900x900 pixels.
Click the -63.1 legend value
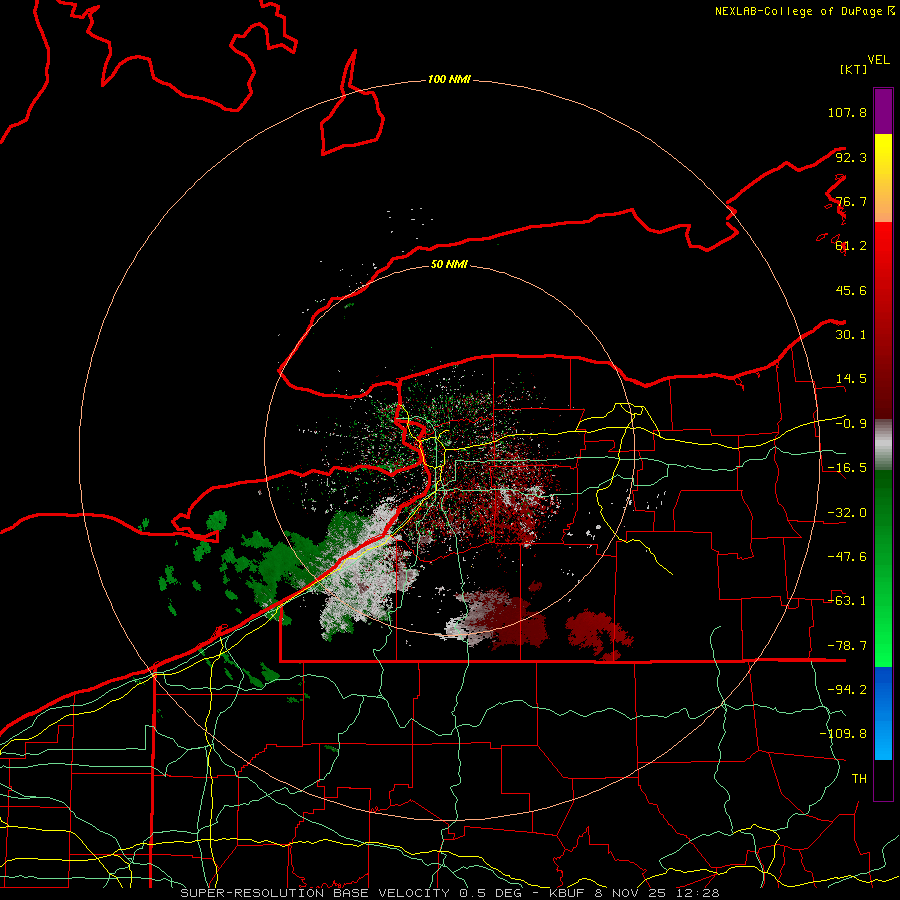[x=847, y=601]
